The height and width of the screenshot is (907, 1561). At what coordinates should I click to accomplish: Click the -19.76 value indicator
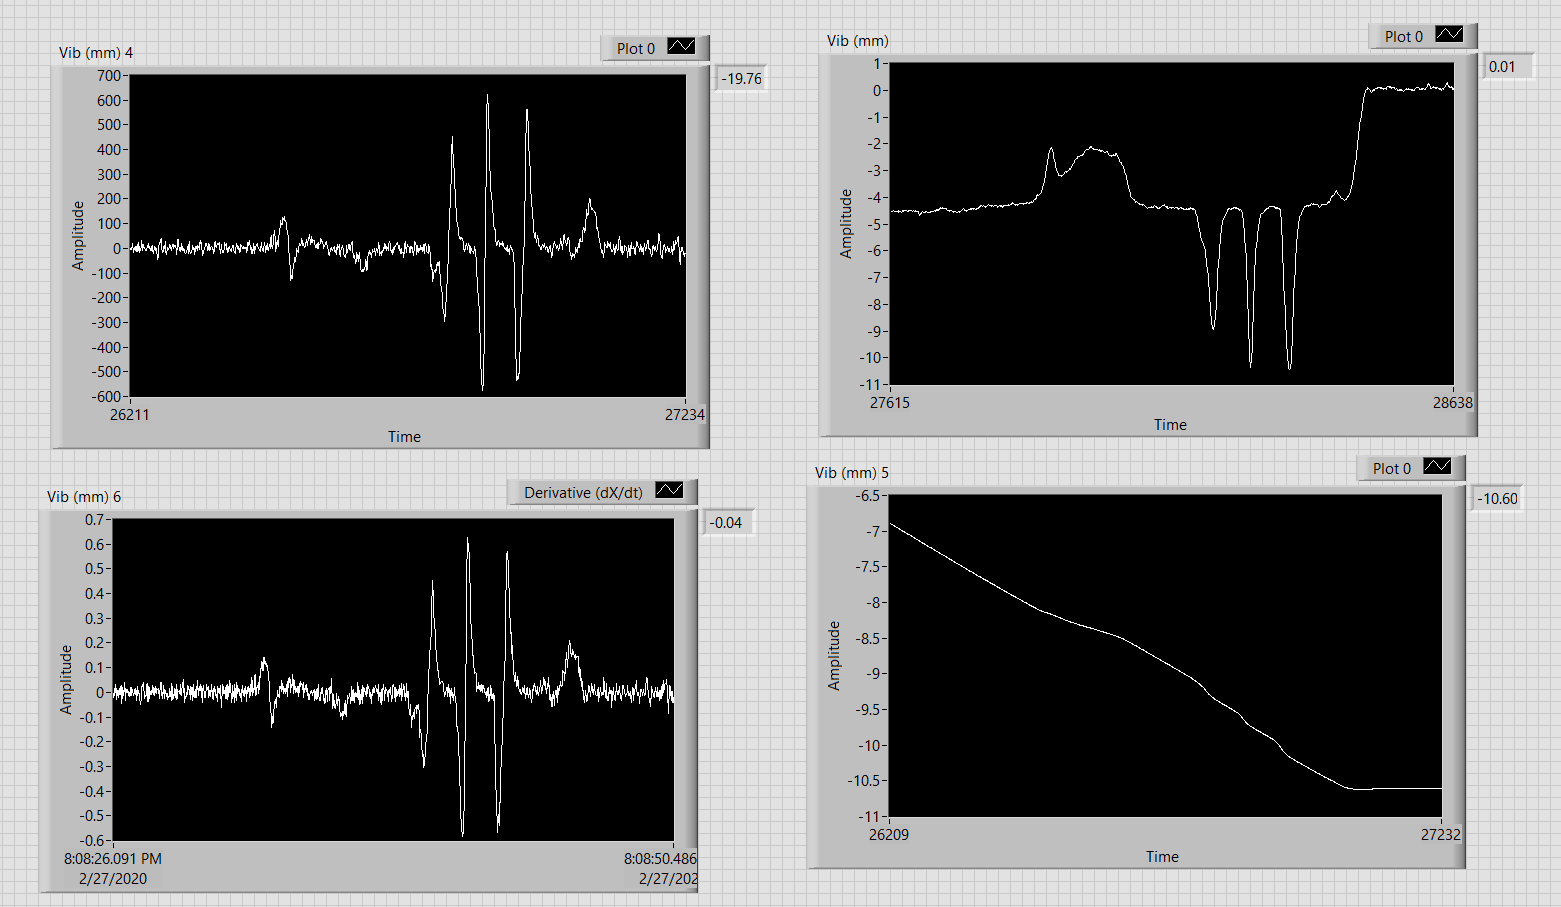741,78
